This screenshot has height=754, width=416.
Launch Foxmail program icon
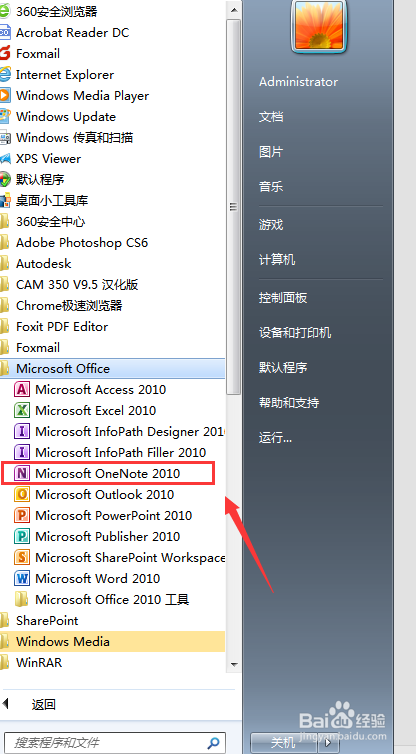click(x=4, y=53)
